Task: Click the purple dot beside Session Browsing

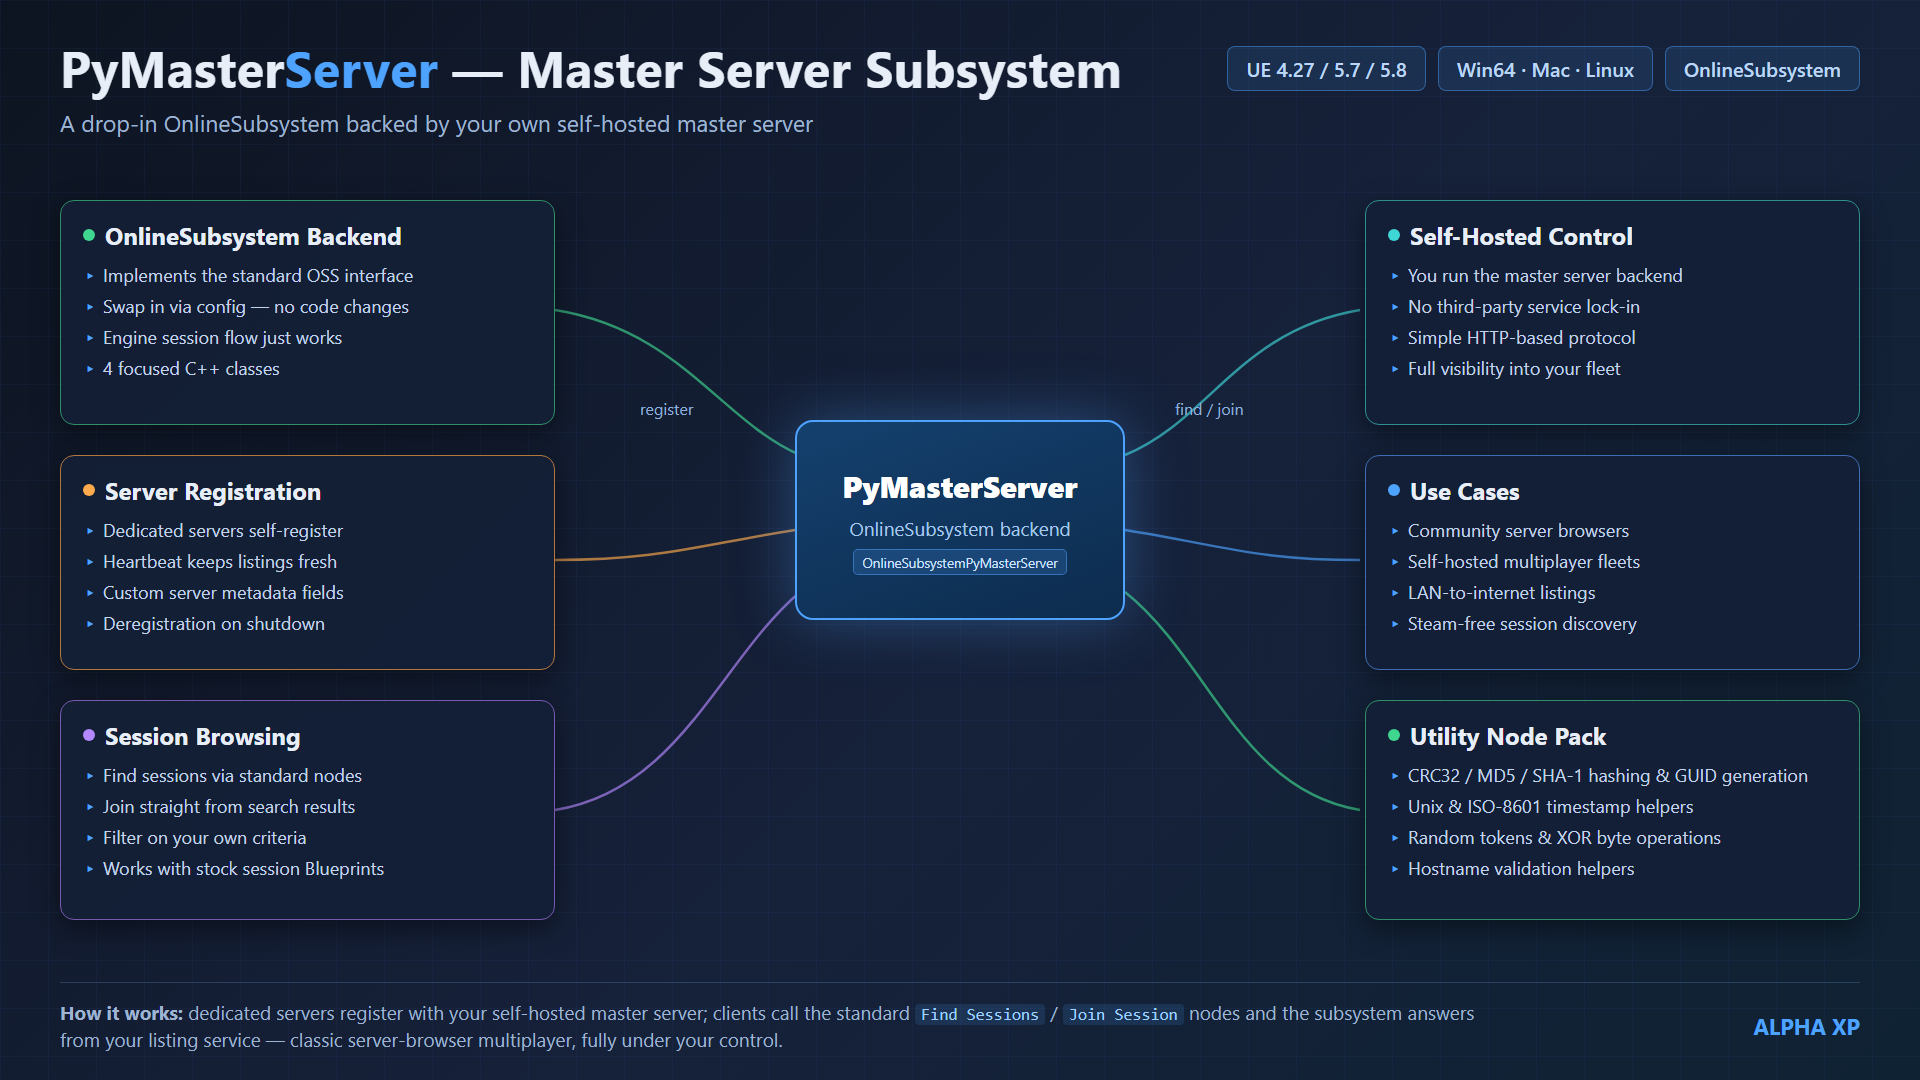Action: pos(89,736)
